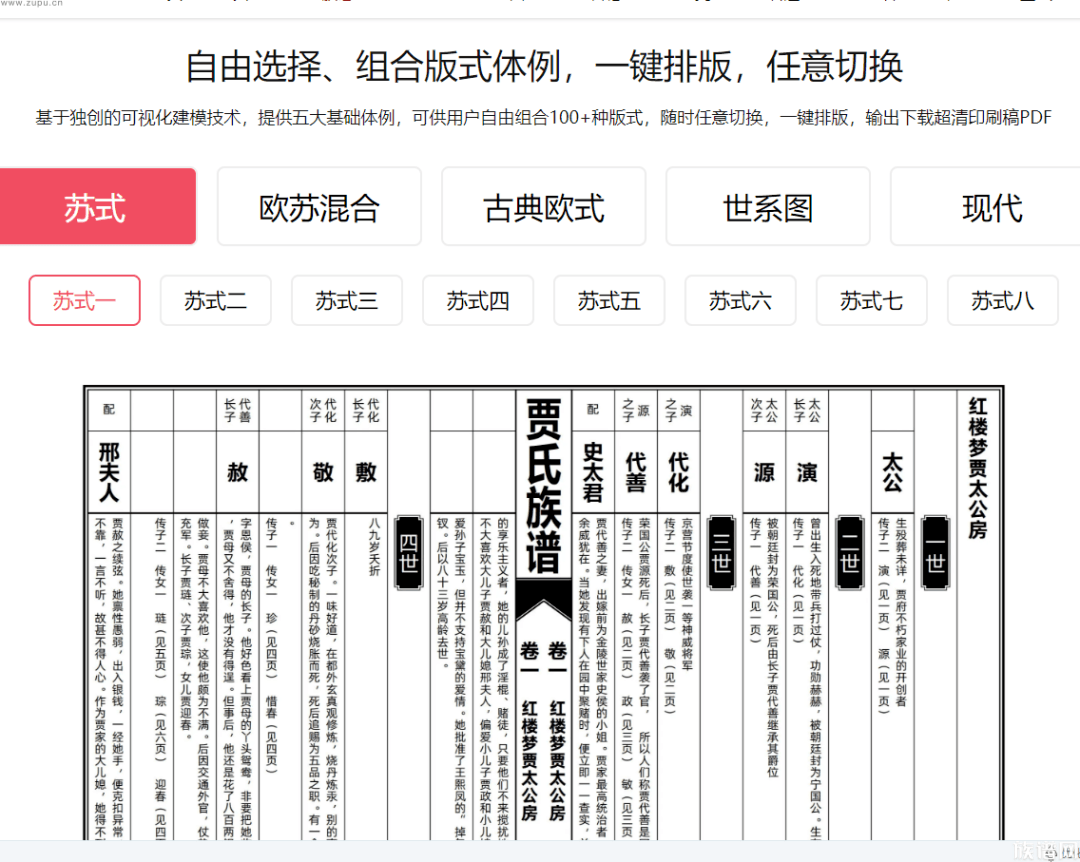Open the 古典欧式 layout category

543,206
